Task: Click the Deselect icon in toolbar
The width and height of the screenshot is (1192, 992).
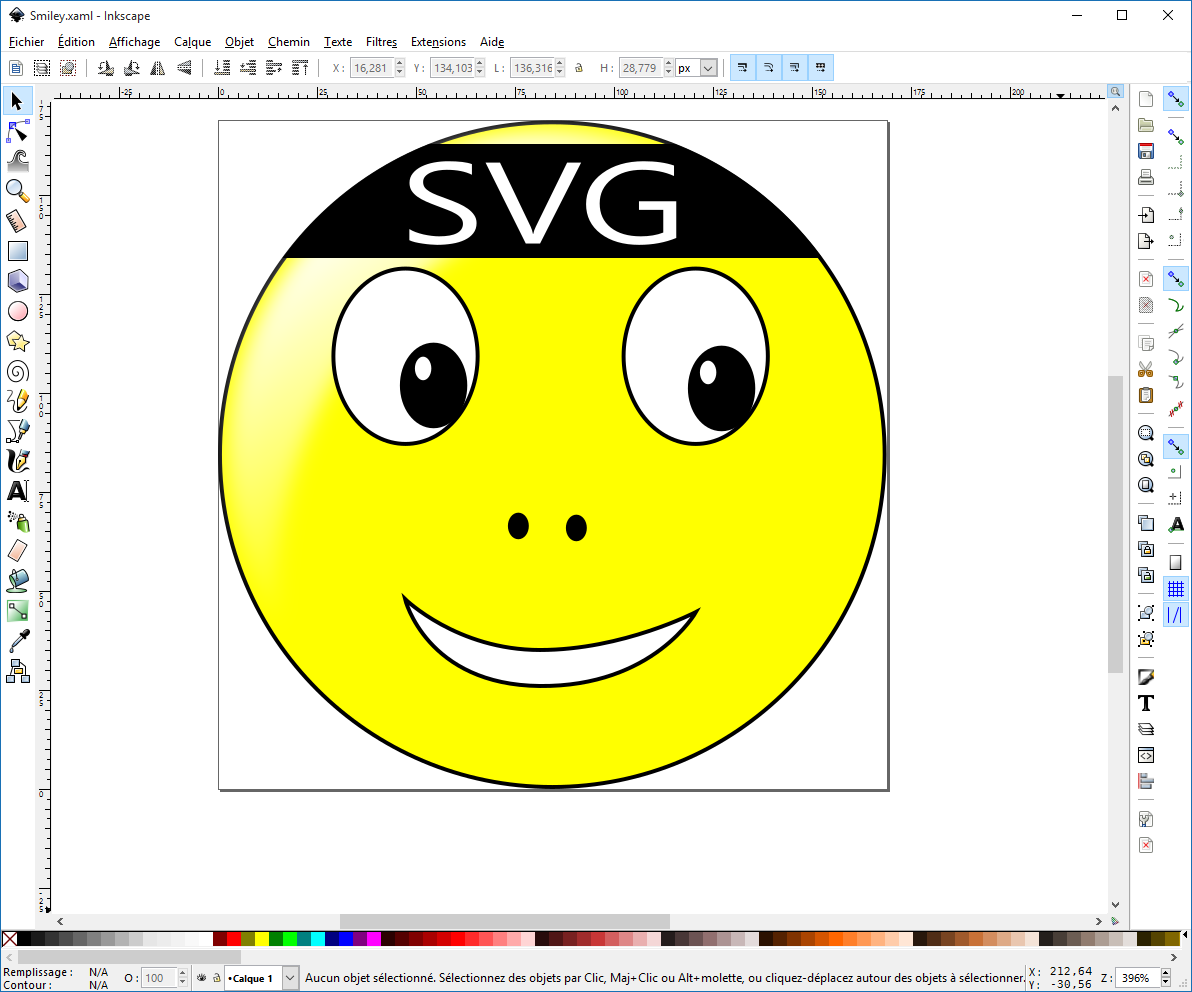Action: [x=68, y=68]
